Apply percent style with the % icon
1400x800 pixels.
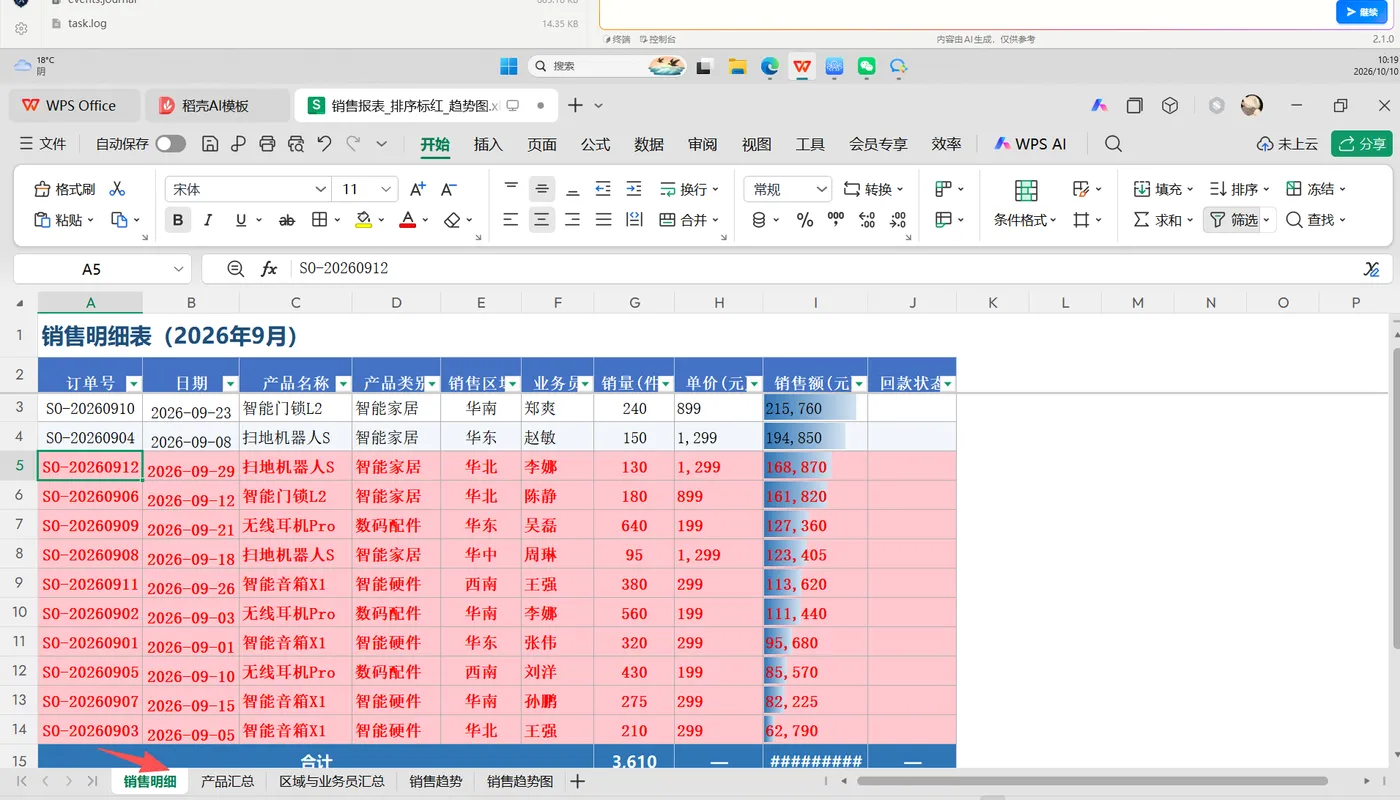[x=805, y=220]
